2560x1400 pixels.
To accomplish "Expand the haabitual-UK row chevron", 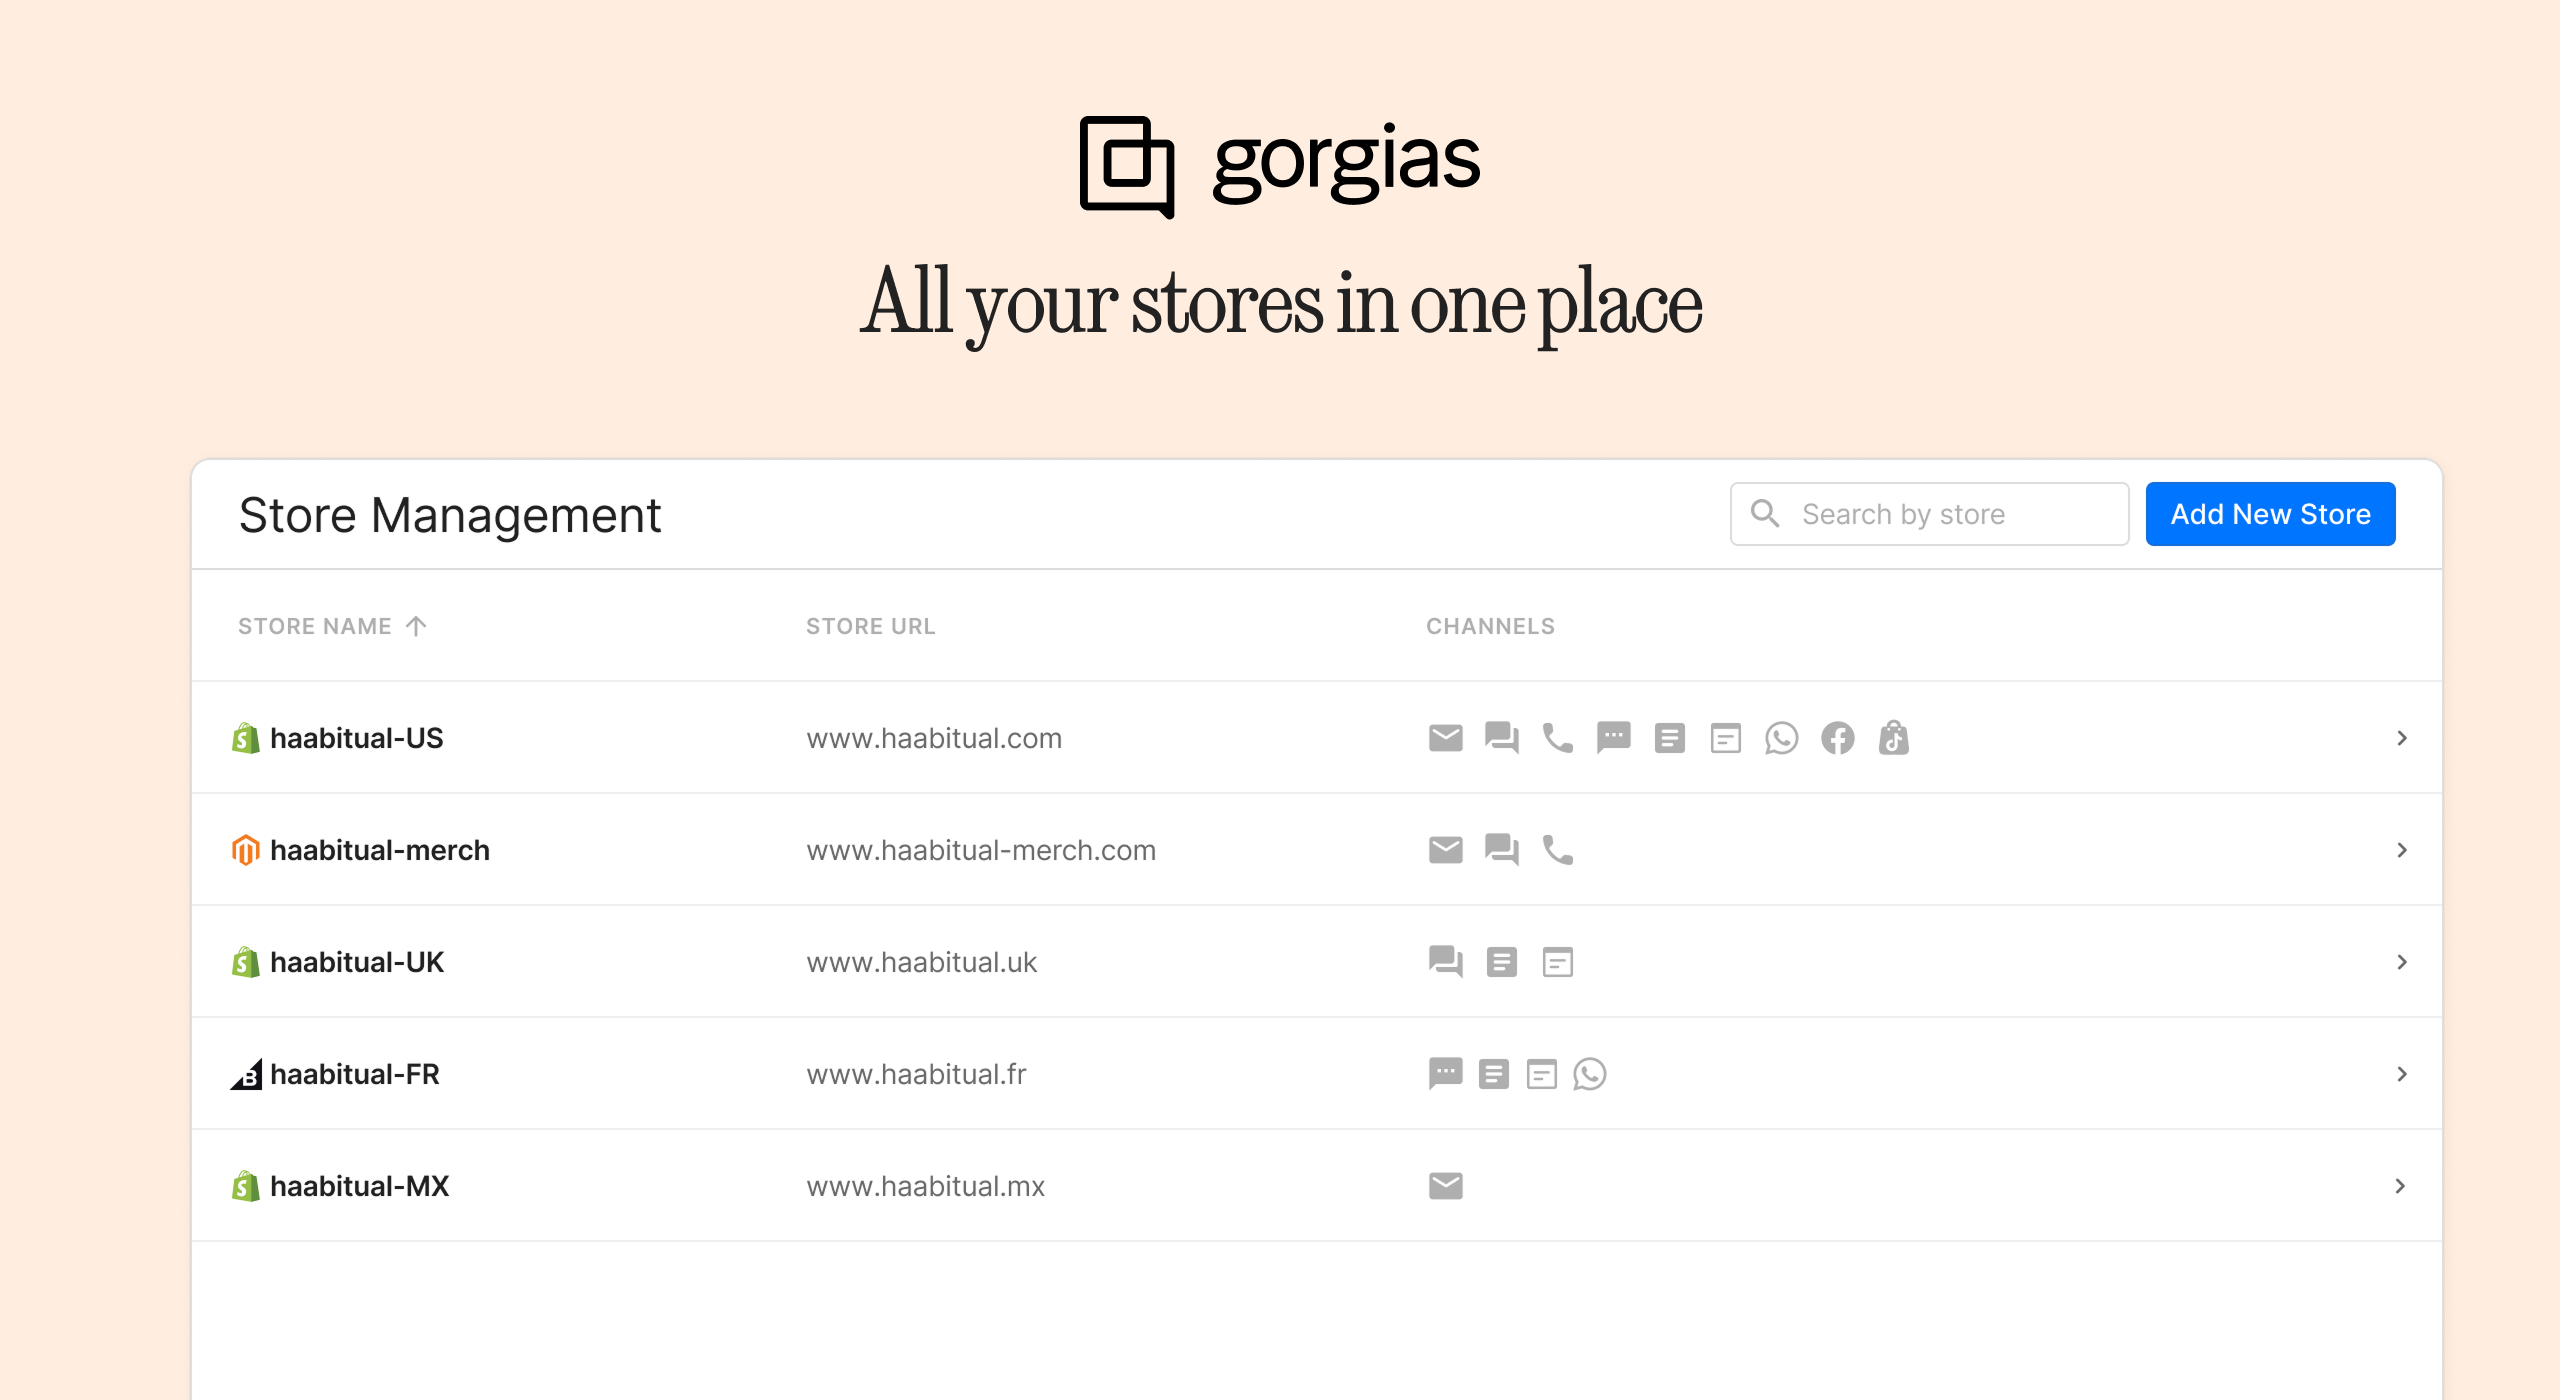I will [2401, 962].
